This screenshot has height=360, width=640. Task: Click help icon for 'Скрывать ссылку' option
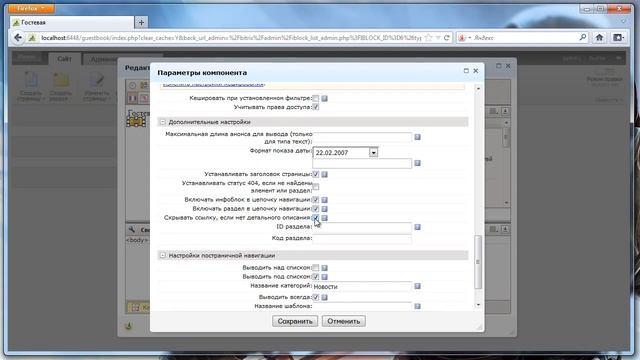[324, 218]
